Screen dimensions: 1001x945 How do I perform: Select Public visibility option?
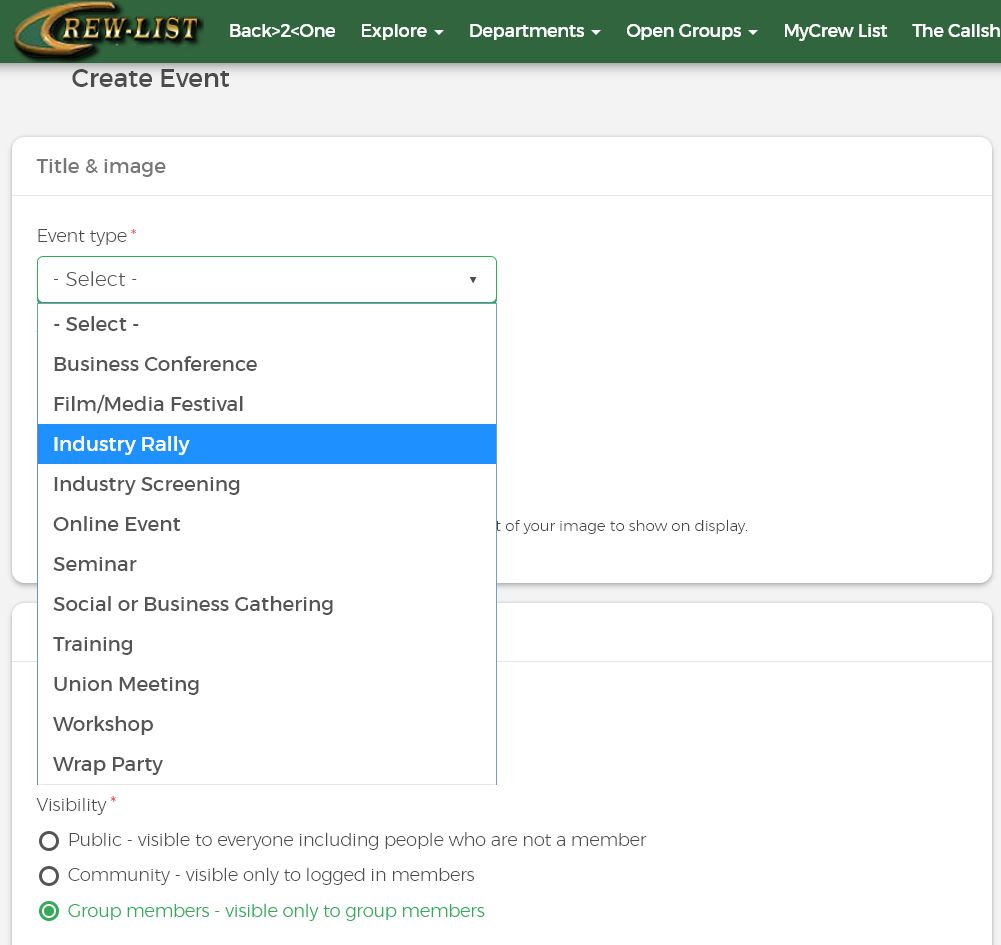(x=49, y=841)
